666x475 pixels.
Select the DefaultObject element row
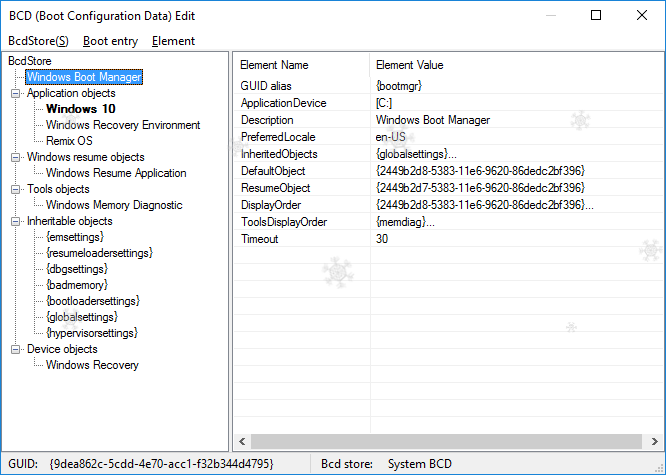click(x=449, y=171)
